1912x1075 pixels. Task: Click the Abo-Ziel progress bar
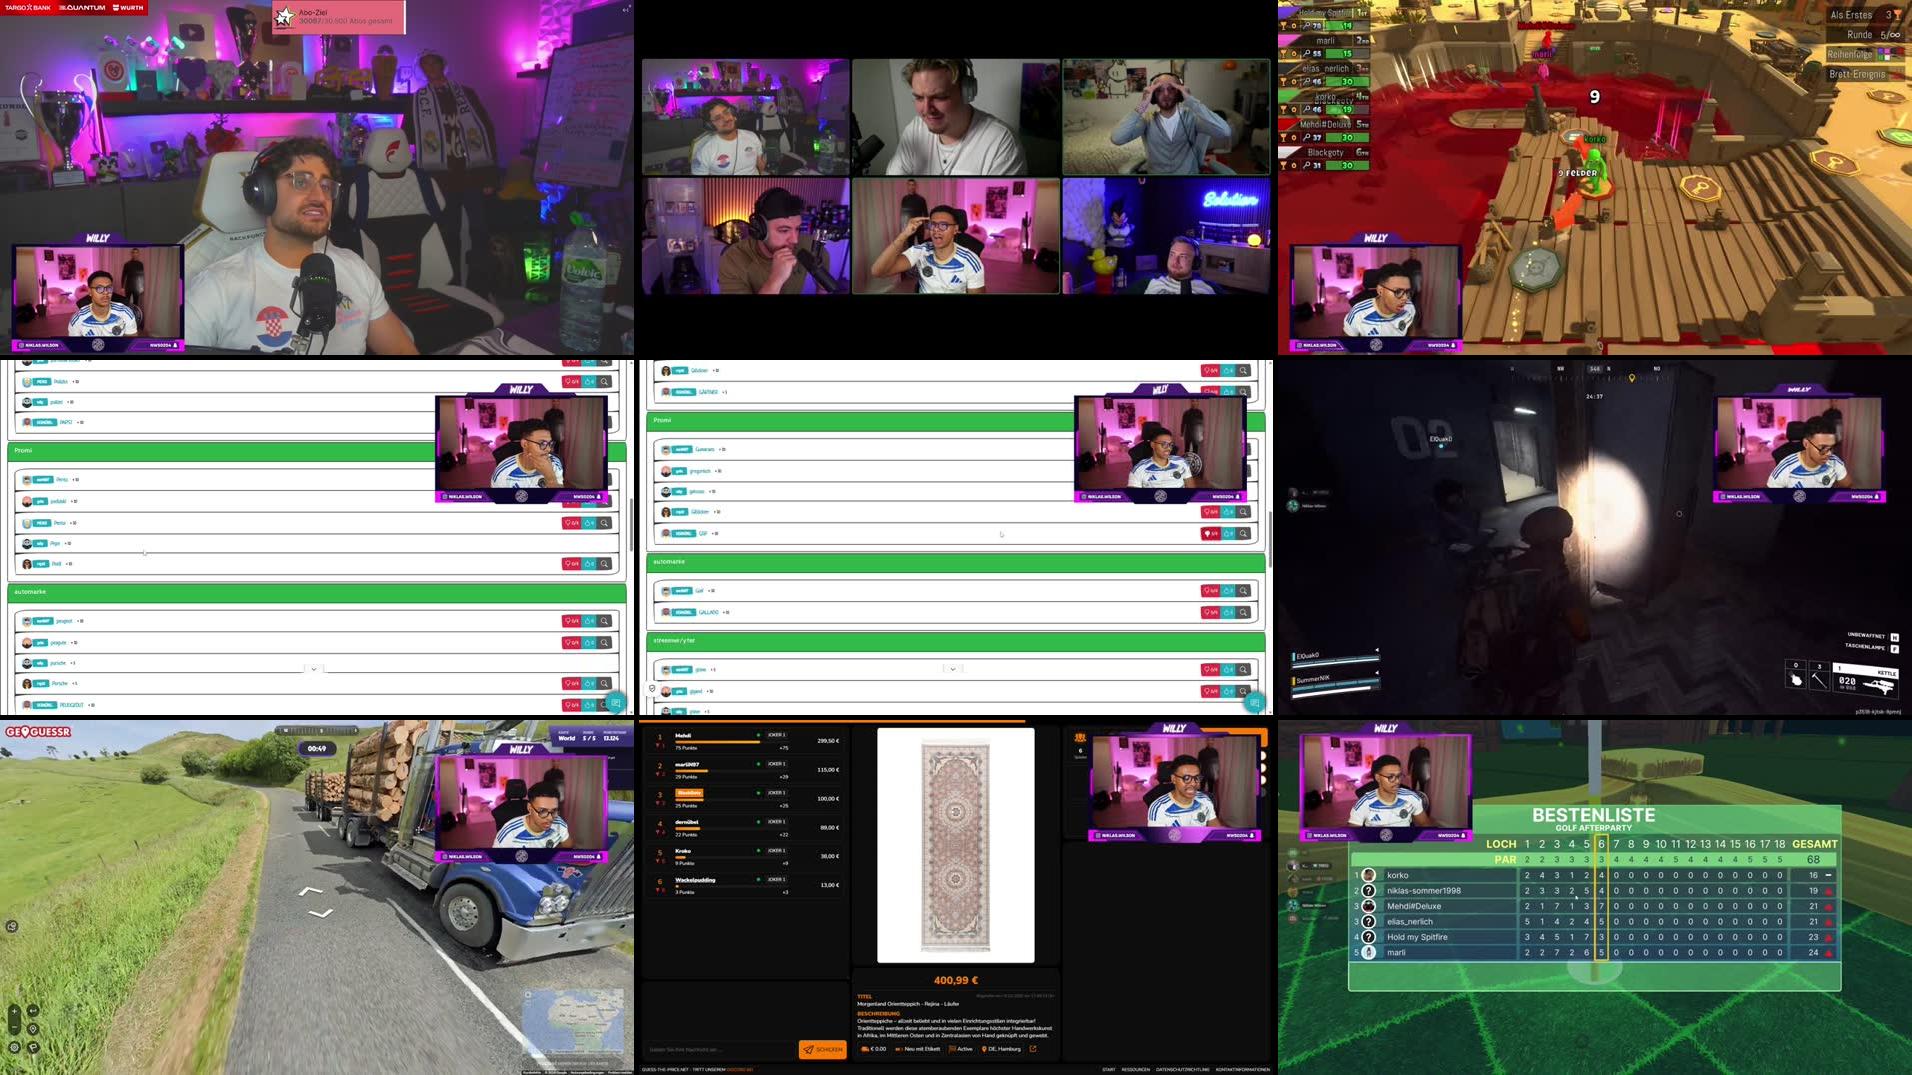(340, 17)
